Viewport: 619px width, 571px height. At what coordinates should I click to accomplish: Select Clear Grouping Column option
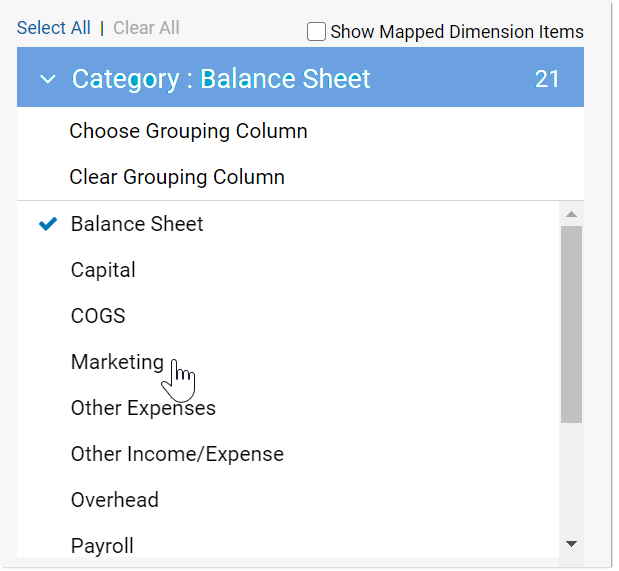tap(177, 177)
